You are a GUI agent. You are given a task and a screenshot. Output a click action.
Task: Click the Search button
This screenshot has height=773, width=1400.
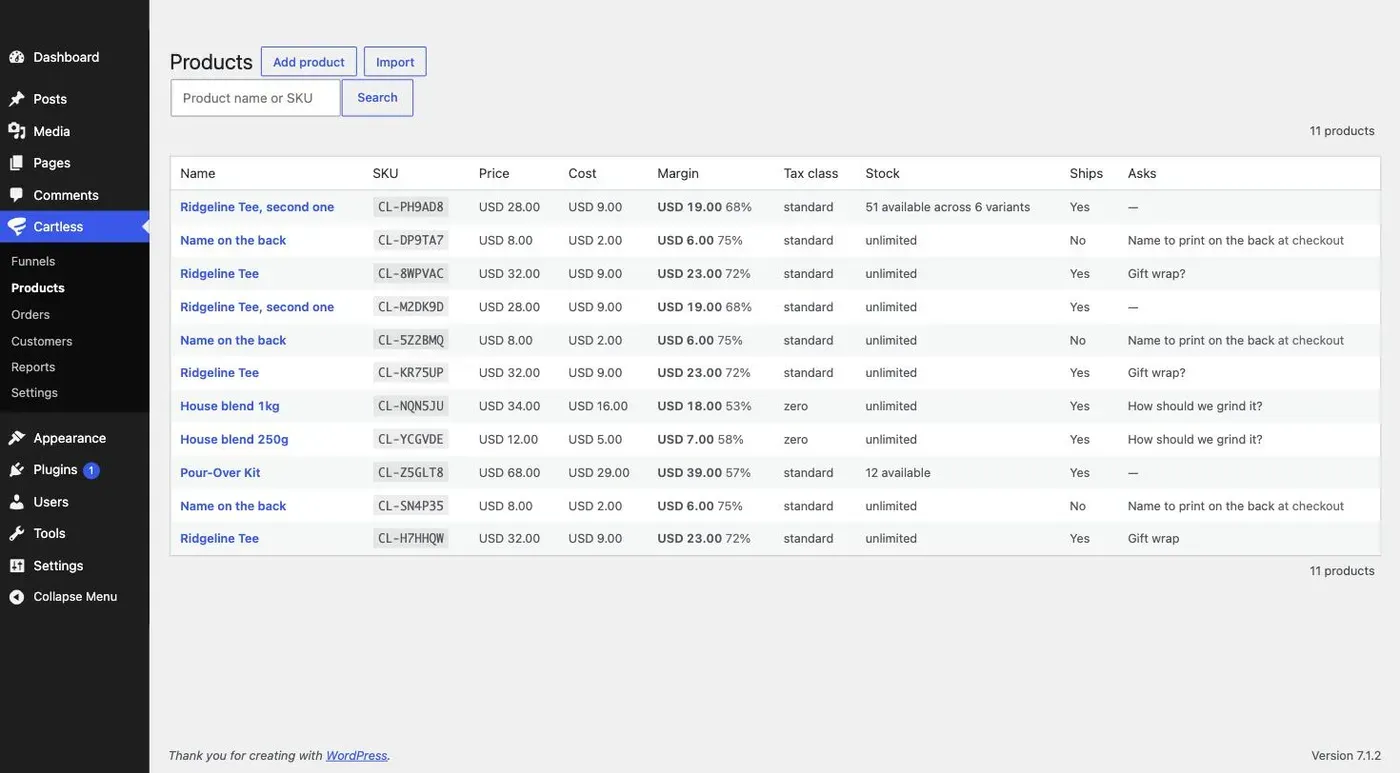click(377, 98)
